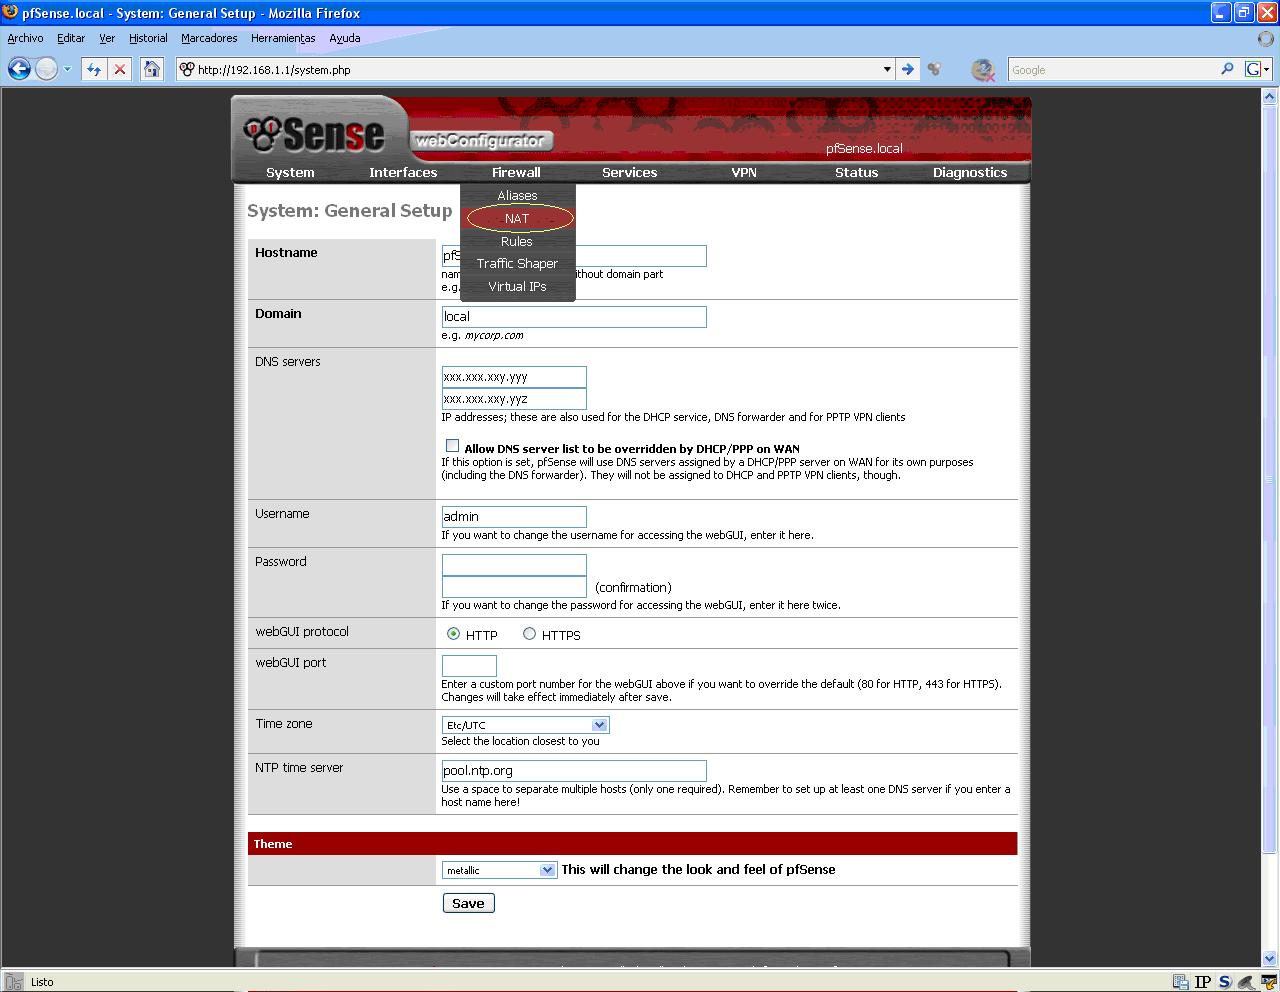Click the Hostname input field
Viewport: 1280px width, 992px height.
574,256
